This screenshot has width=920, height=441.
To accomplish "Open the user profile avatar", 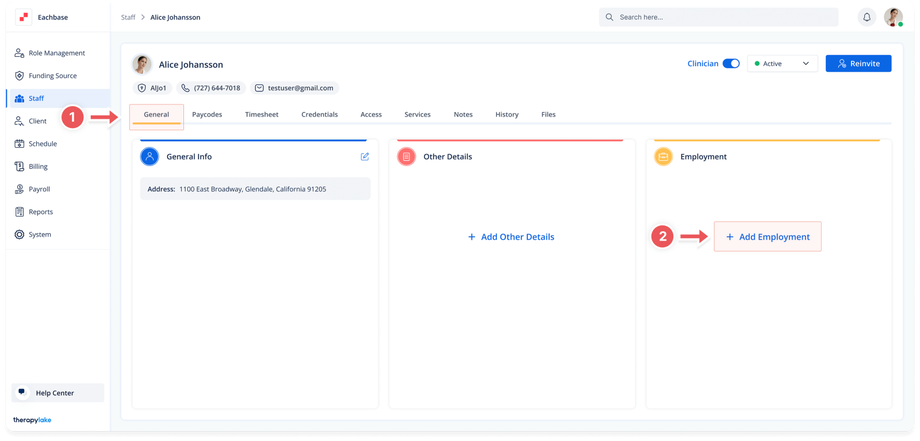I will tap(893, 17).
